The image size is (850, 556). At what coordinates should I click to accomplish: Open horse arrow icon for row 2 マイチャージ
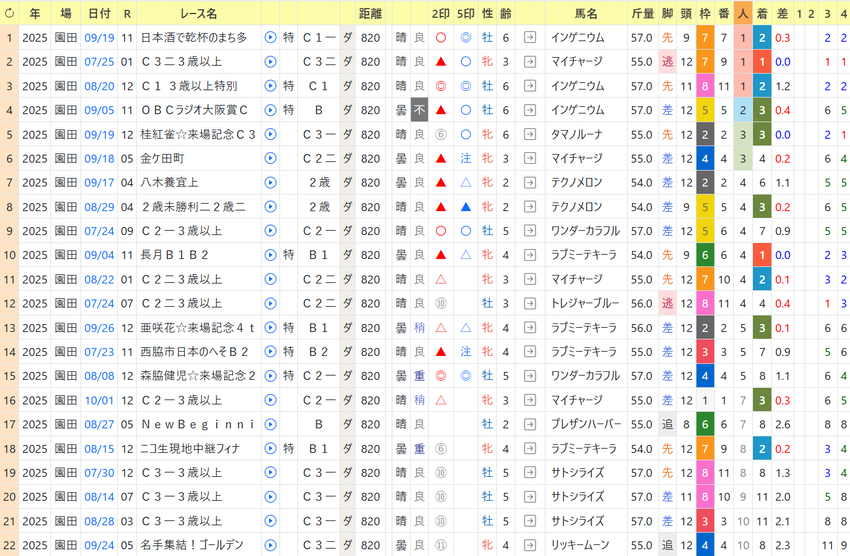tap(530, 62)
